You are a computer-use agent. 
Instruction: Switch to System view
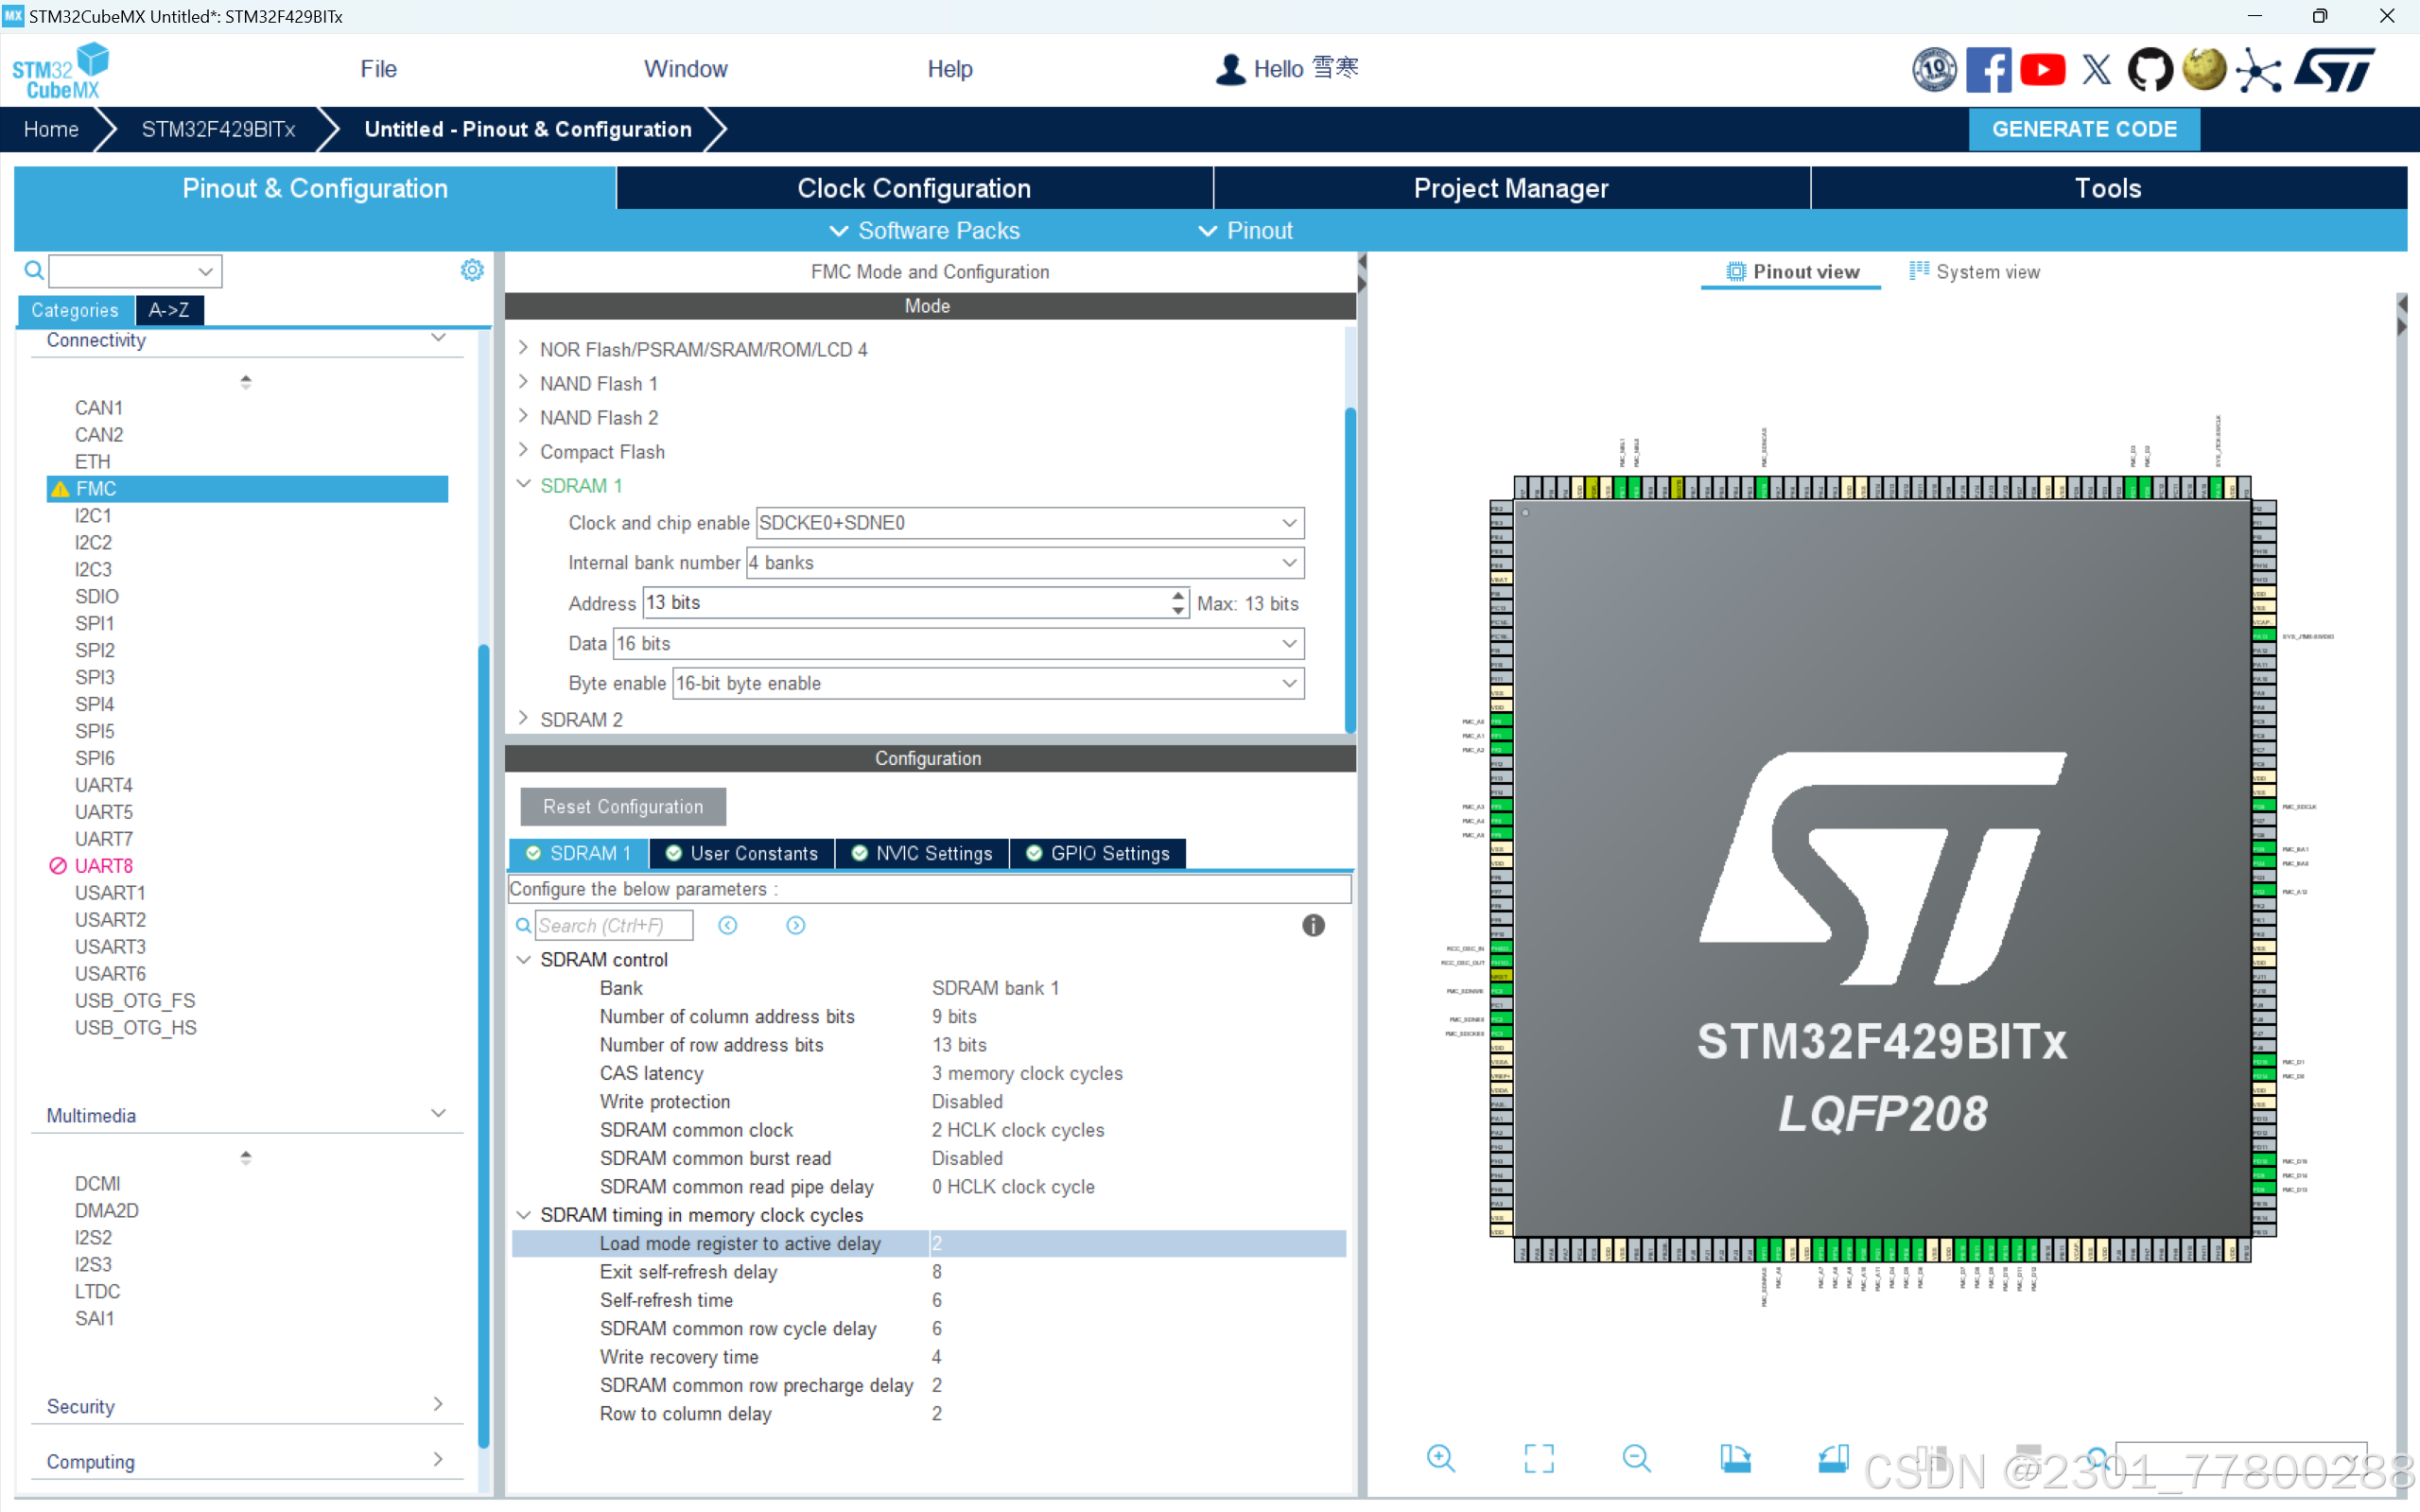point(1974,272)
